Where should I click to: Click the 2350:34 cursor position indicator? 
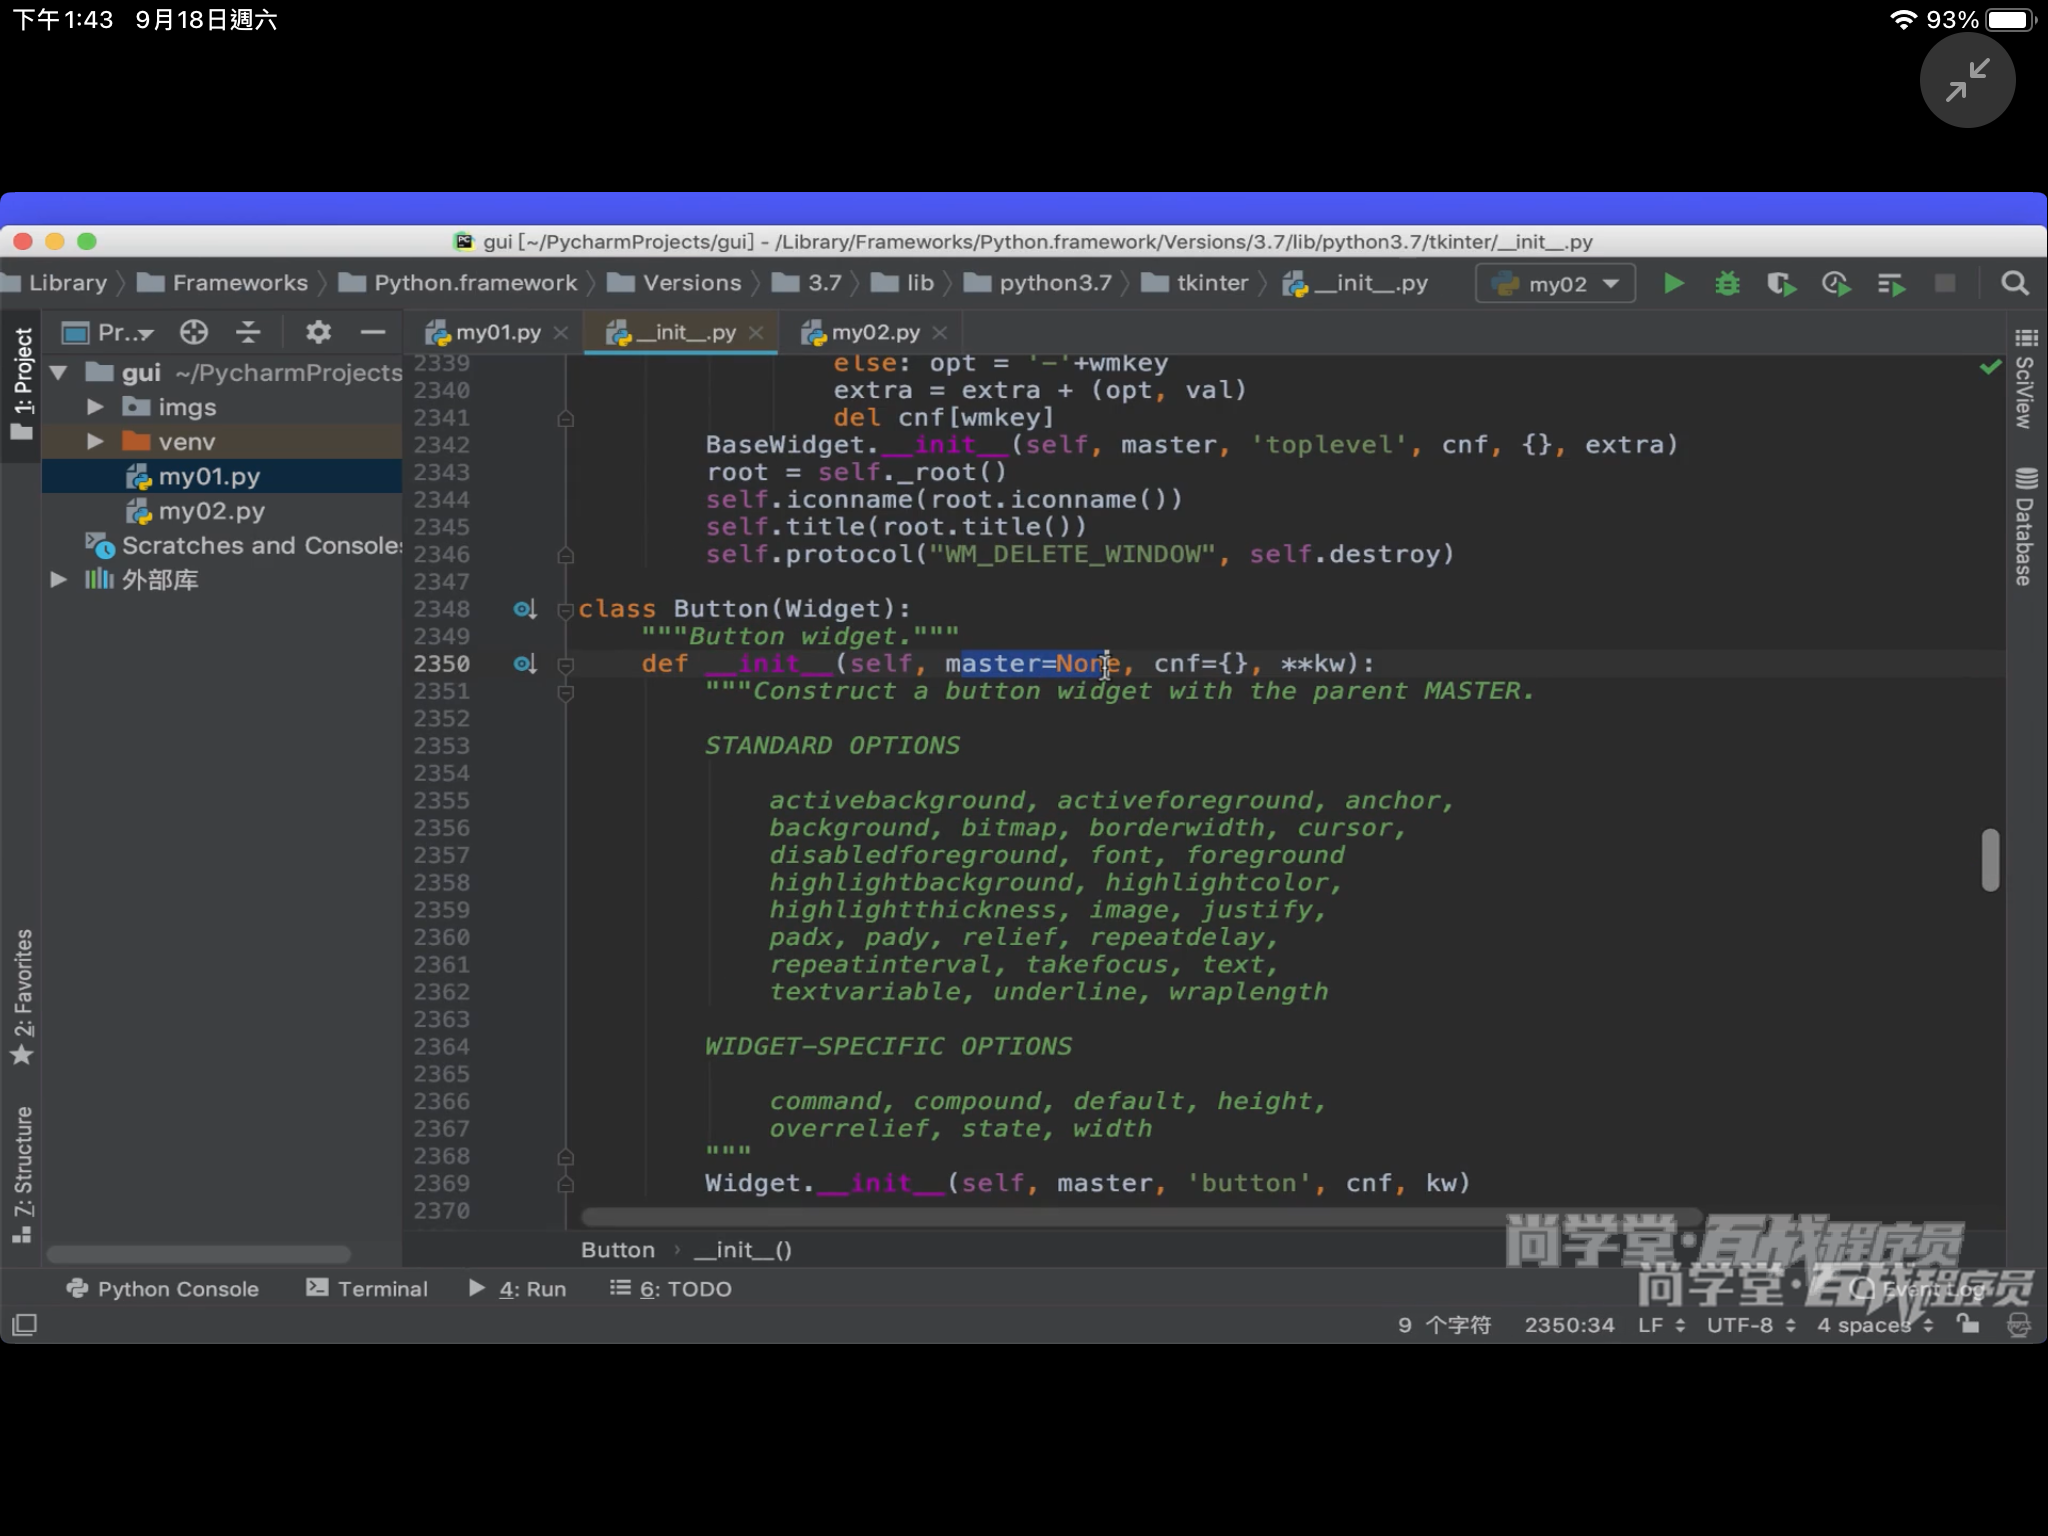click(1569, 1325)
